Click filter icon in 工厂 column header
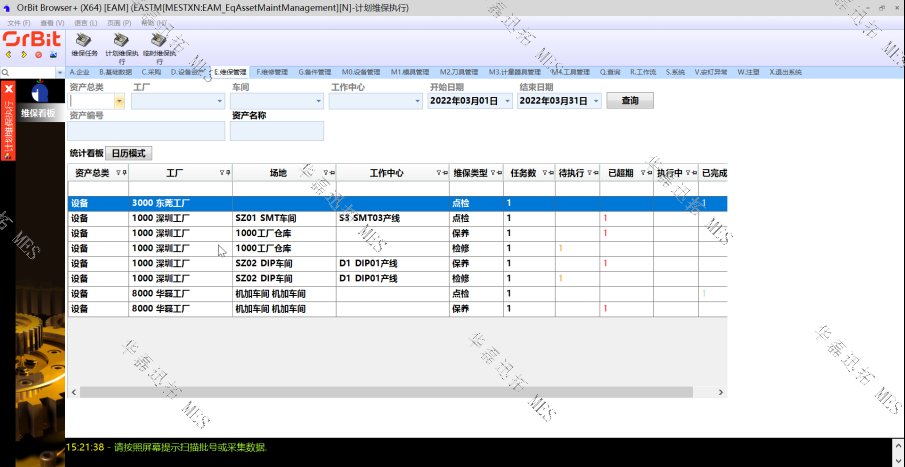 pos(222,173)
